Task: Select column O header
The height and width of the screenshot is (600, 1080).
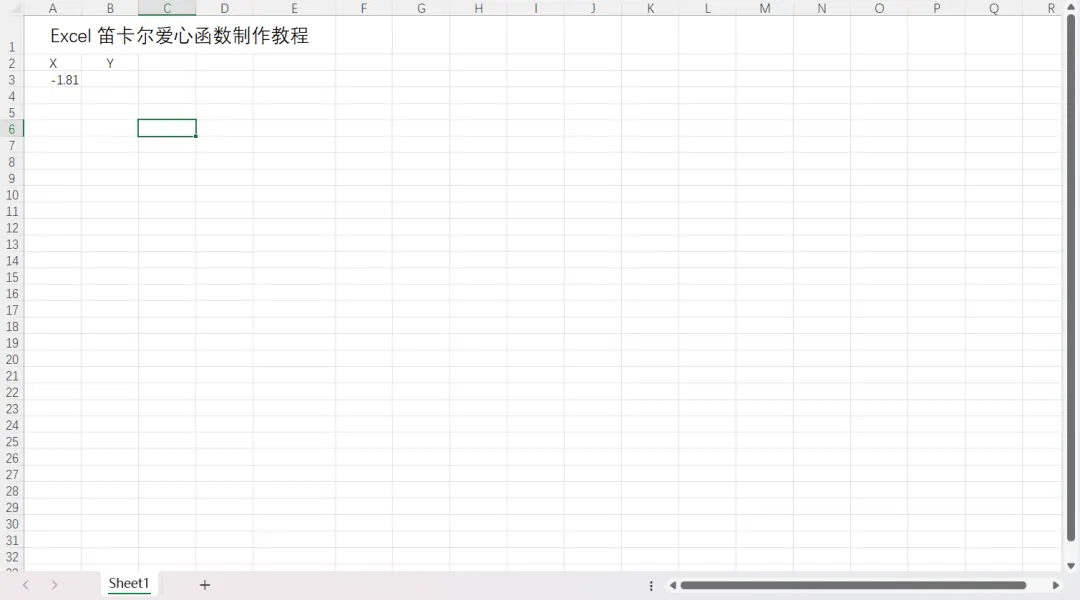Action: (879, 8)
